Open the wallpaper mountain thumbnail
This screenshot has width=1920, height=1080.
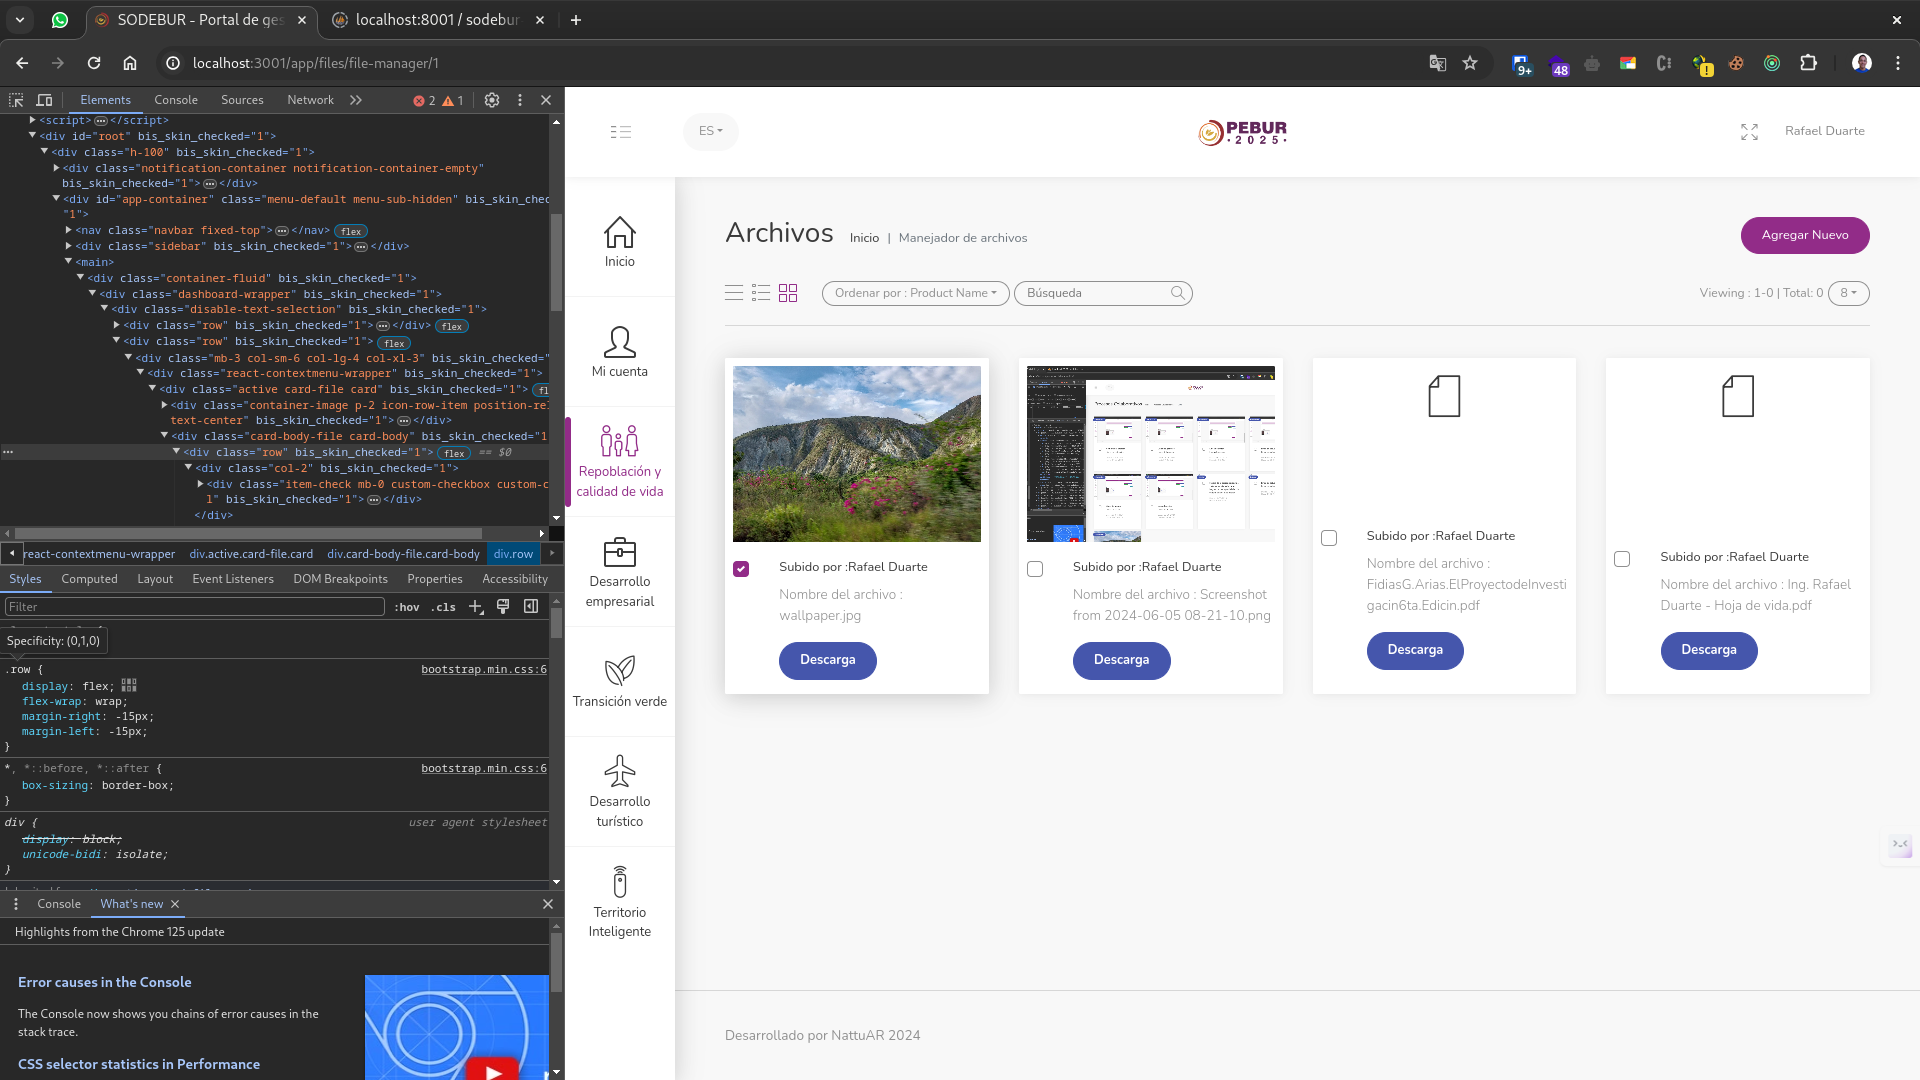[x=856, y=453]
